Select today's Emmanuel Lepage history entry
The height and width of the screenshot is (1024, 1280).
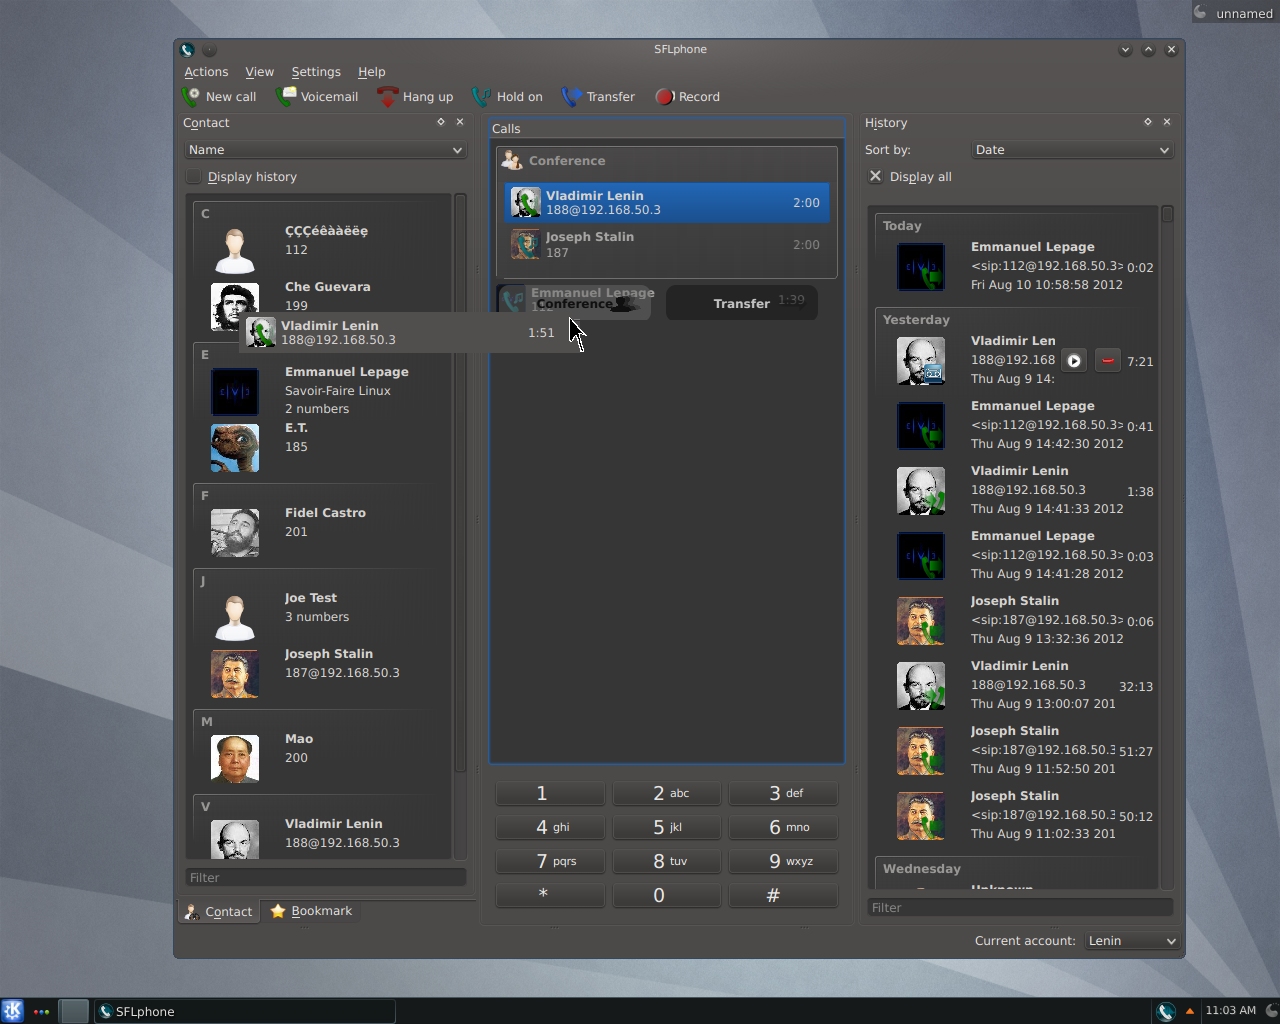tap(1016, 266)
